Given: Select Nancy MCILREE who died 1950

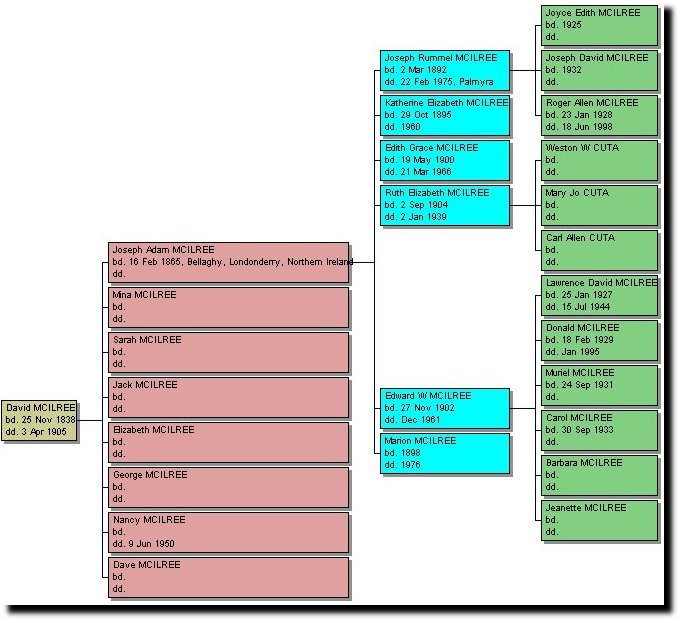Looking at the screenshot, I should pos(228,532).
